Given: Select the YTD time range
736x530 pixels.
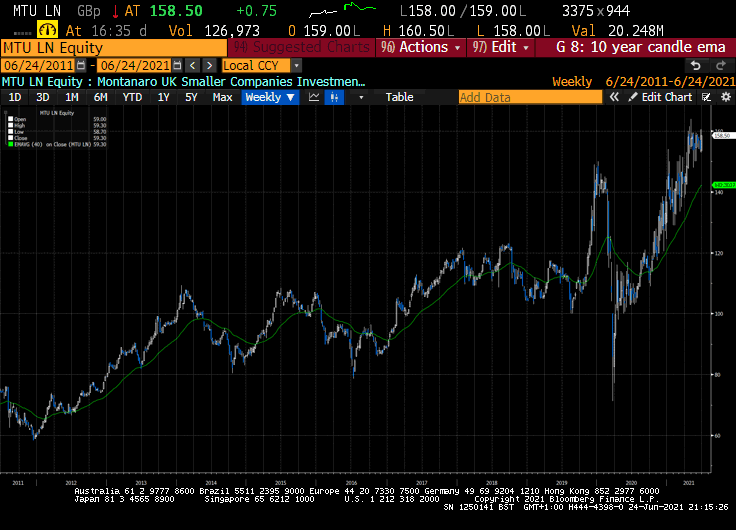Looking at the screenshot, I should [x=132, y=97].
